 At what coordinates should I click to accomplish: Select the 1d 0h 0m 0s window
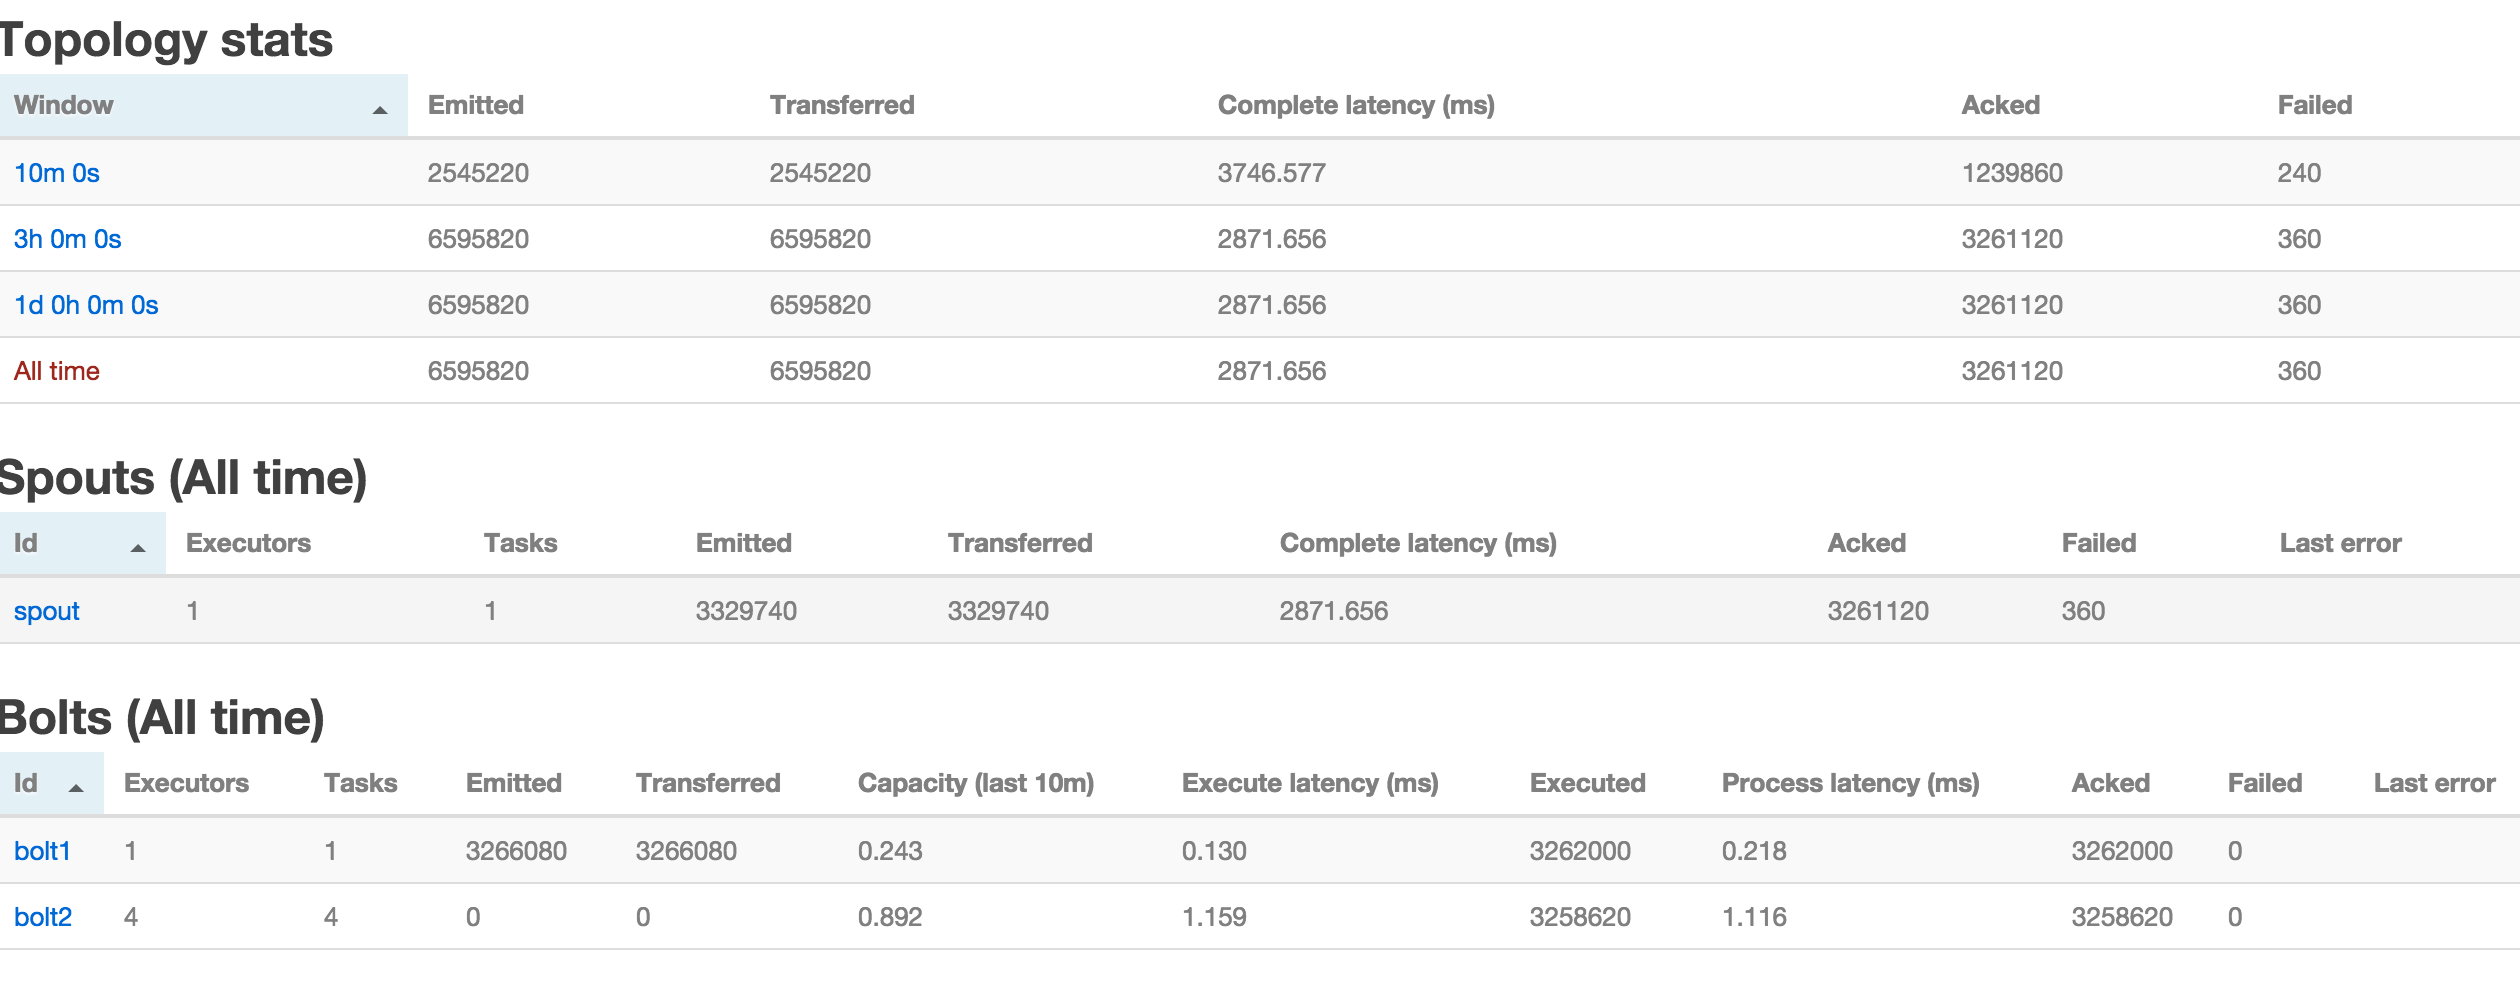click(x=86, y=305)
